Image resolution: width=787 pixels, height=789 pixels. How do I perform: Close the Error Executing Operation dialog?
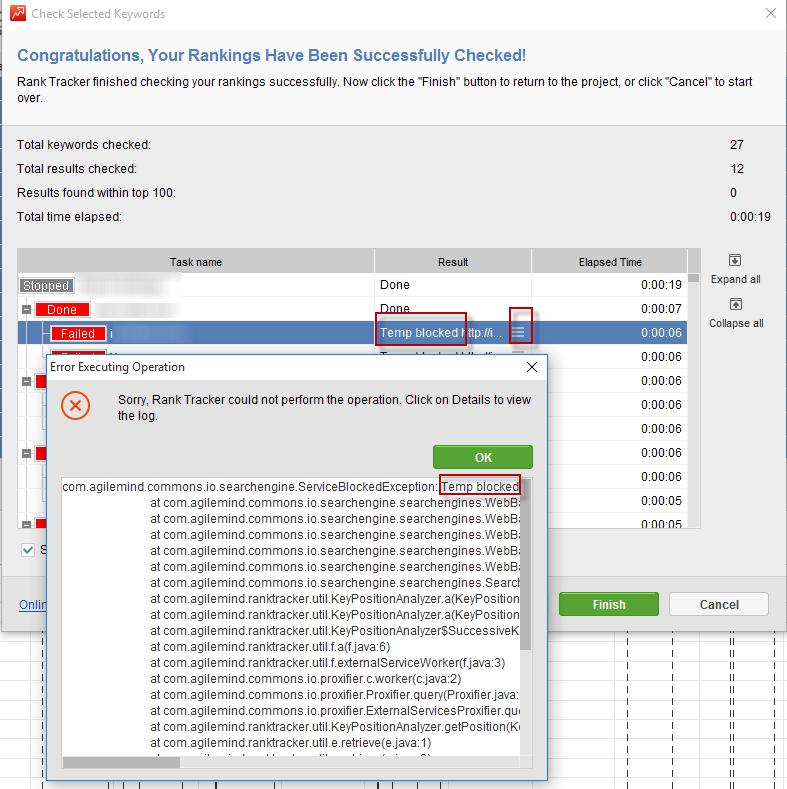532,367
